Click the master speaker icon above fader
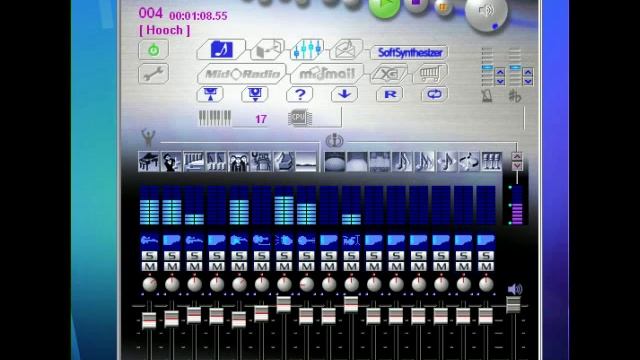Image resolution: width=640 pixels, height=360 pixels. coord(515,289)
